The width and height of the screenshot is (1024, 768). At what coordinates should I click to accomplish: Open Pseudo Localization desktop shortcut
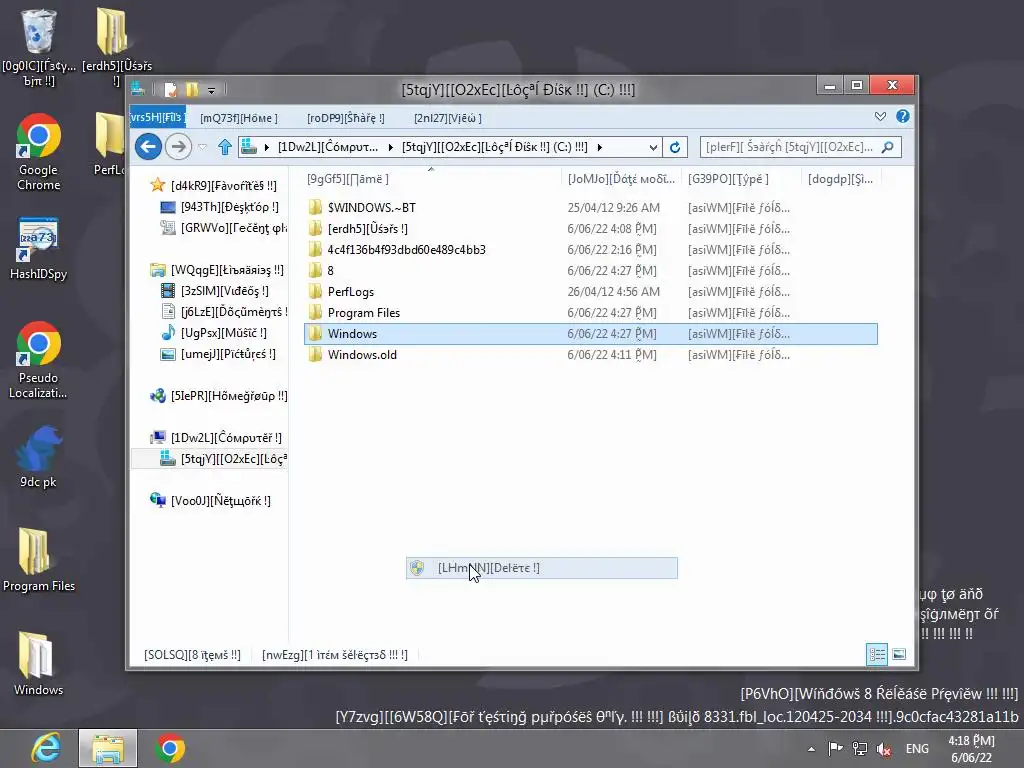point(39,360)
